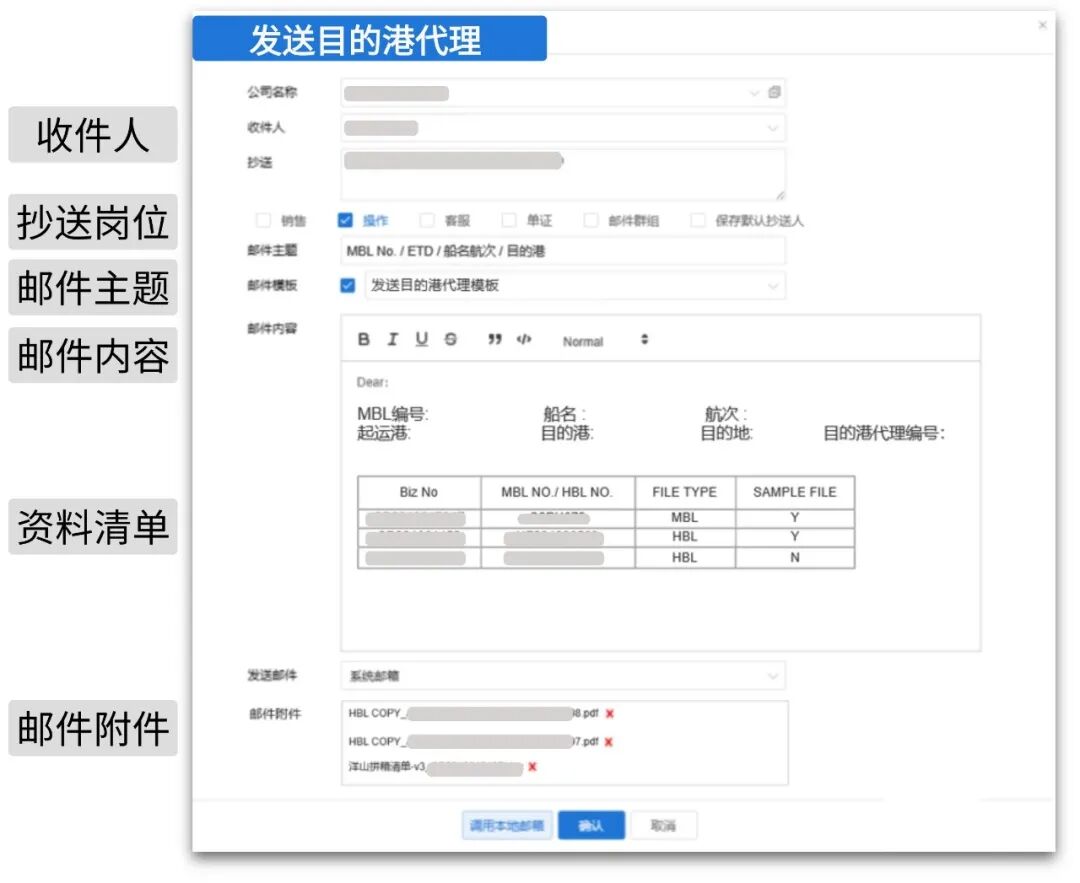Uncheck the 操作 checkbox

(x=347, y=220)
